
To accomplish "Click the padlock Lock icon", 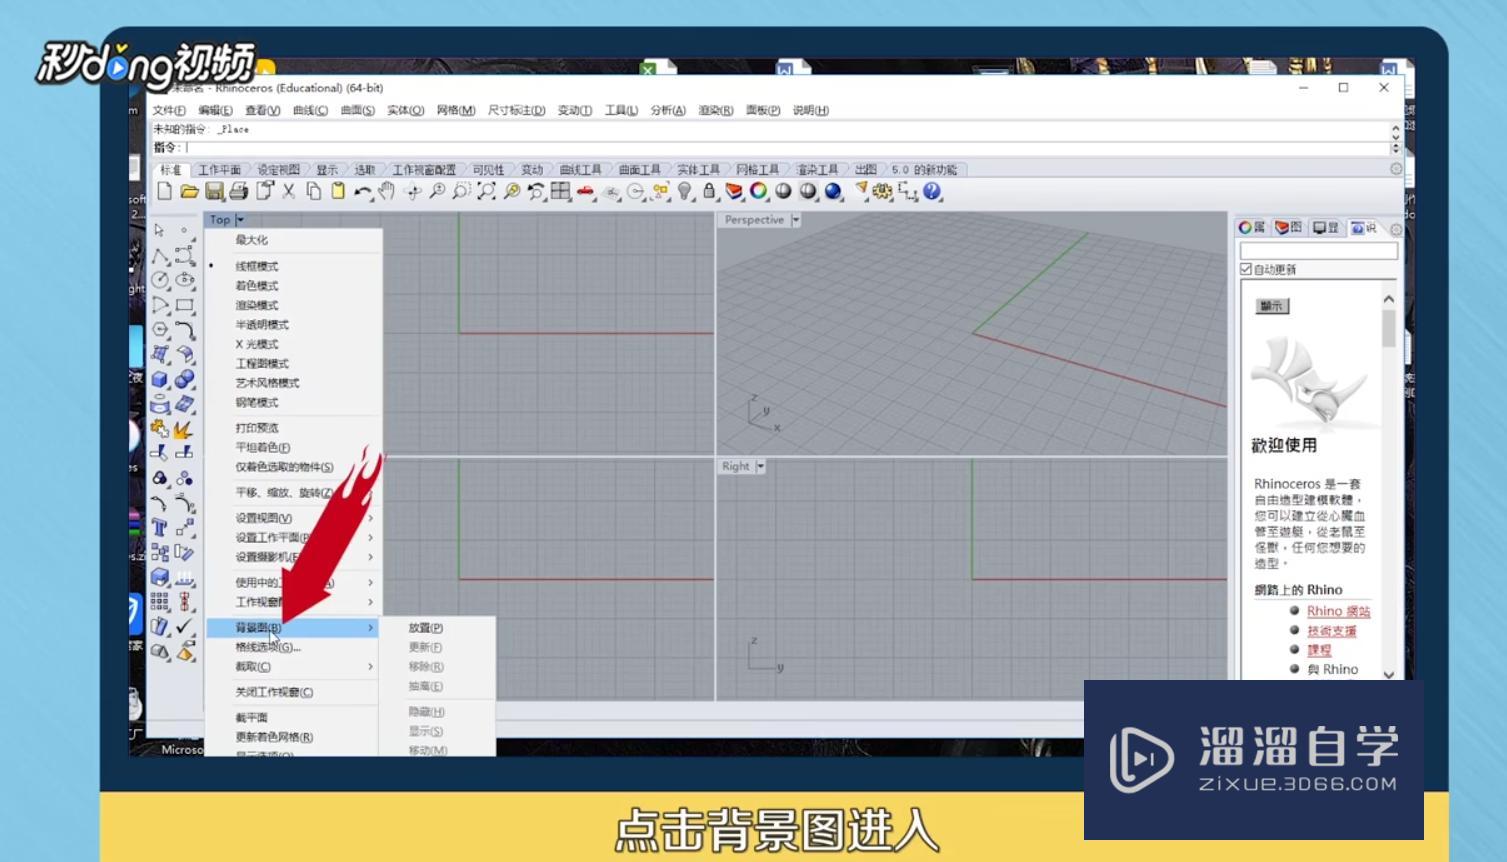I will click(x=709, y=191).
